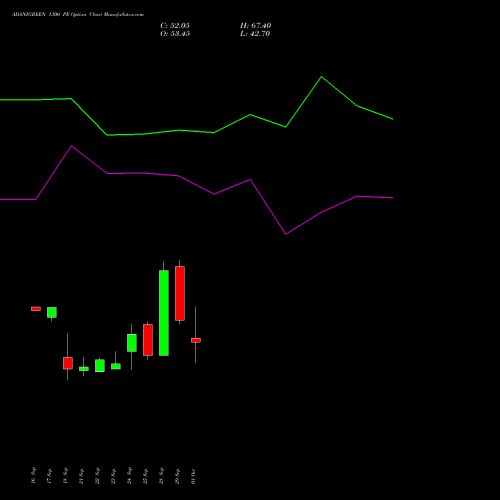
Task: Click the lowest trough of the purple line
Action: coord(286,234)
